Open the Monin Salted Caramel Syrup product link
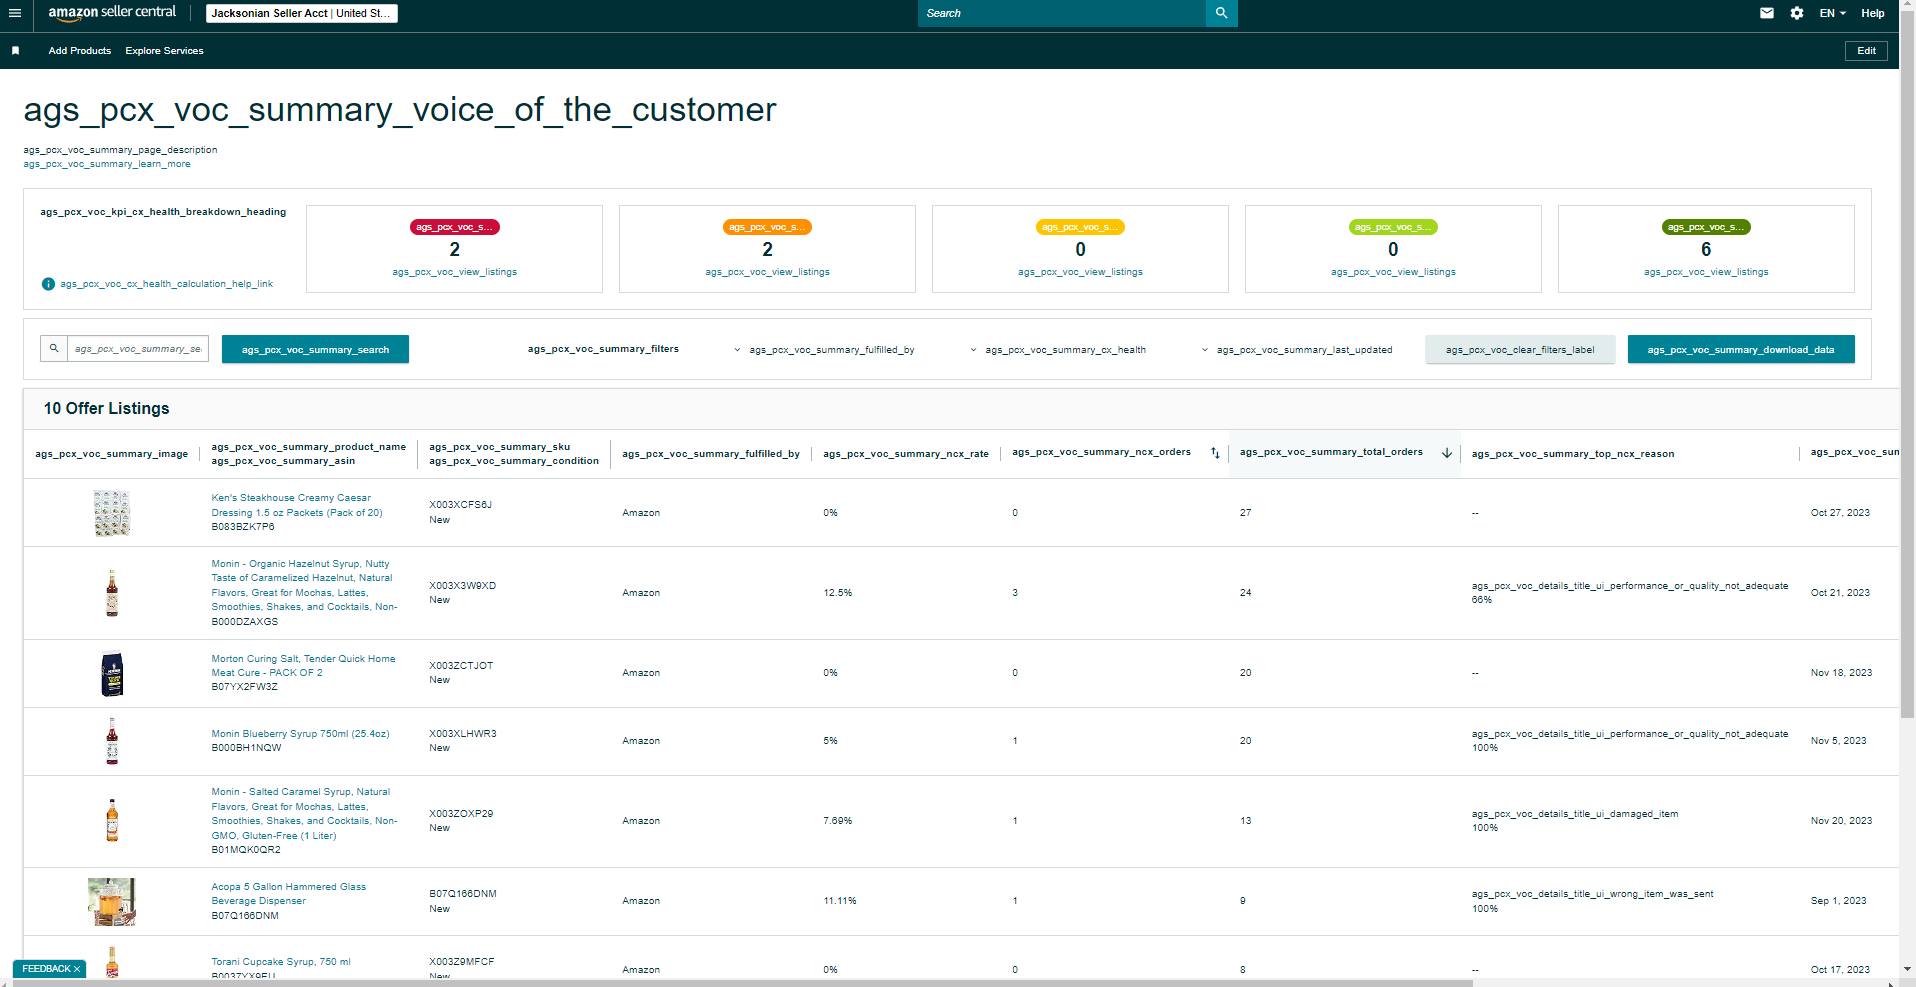 pos(304,813)
